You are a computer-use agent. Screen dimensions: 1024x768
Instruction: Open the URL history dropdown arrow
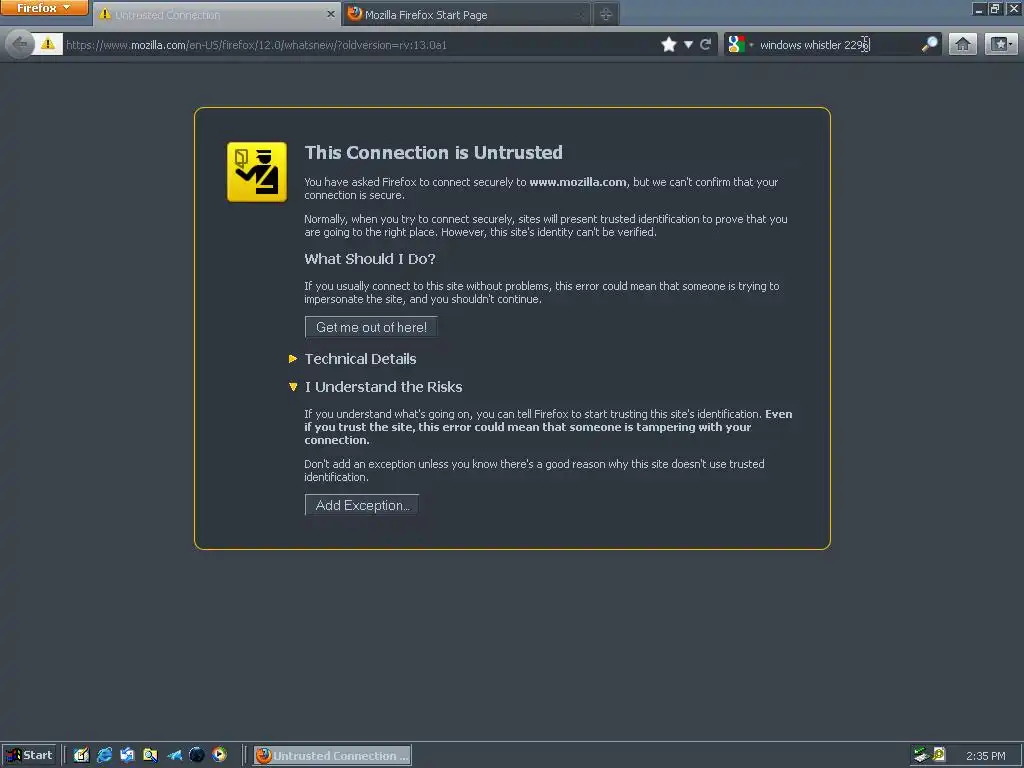coord(688,44)
